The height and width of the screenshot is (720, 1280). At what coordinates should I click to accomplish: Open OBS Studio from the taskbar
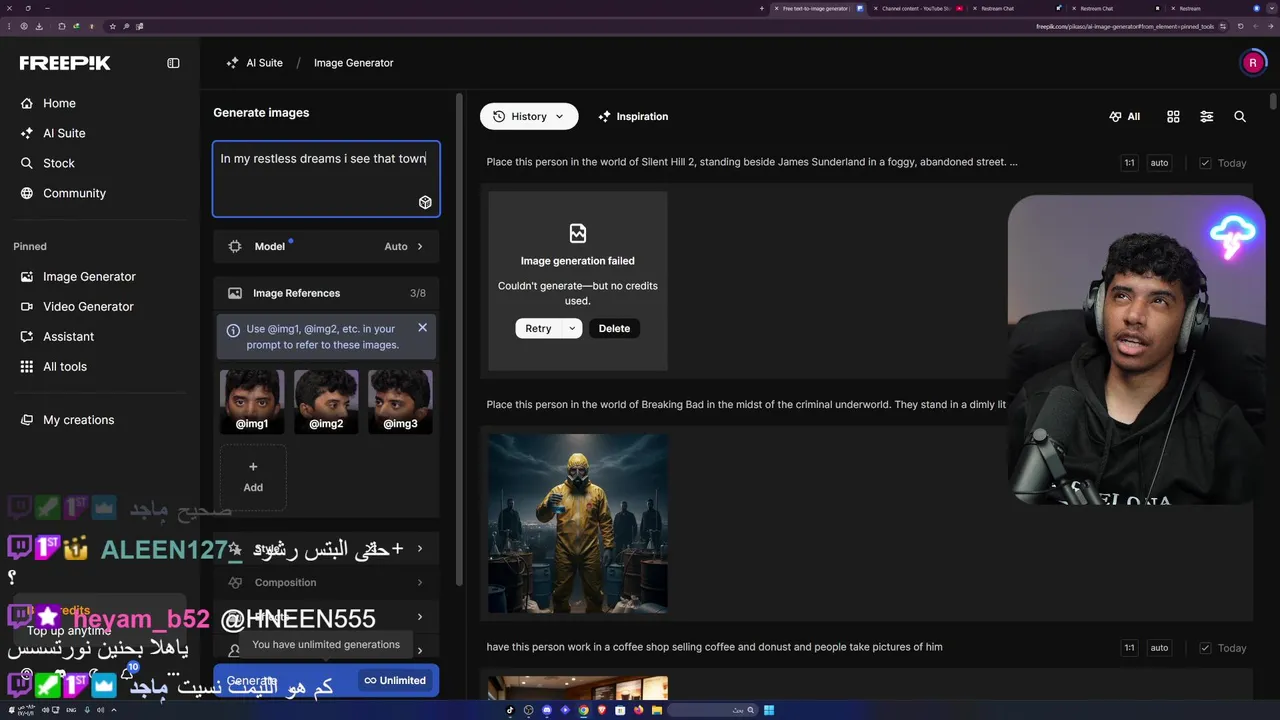click(529, 710)
